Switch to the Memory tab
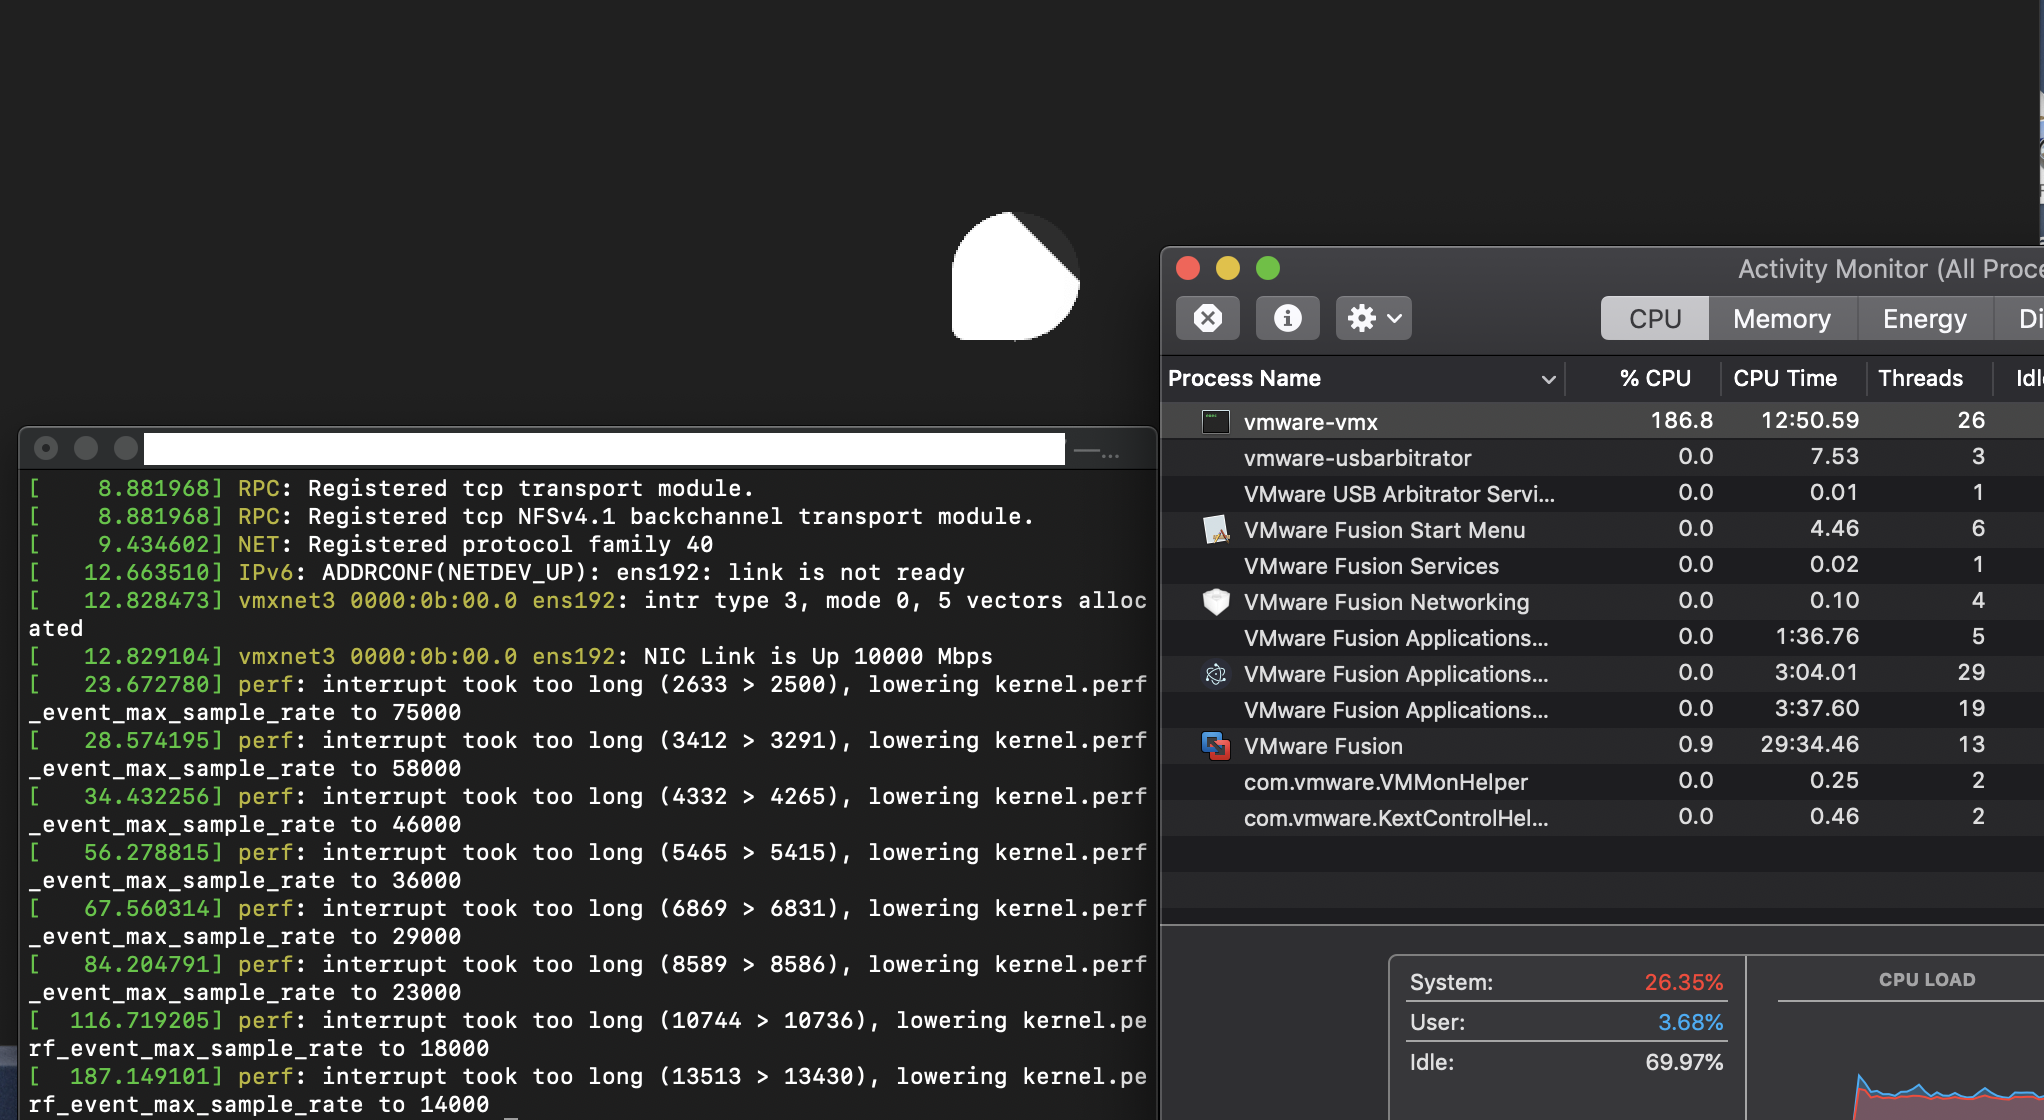Screen dimensions: 2044x1120 click(x=1782, y=318)
